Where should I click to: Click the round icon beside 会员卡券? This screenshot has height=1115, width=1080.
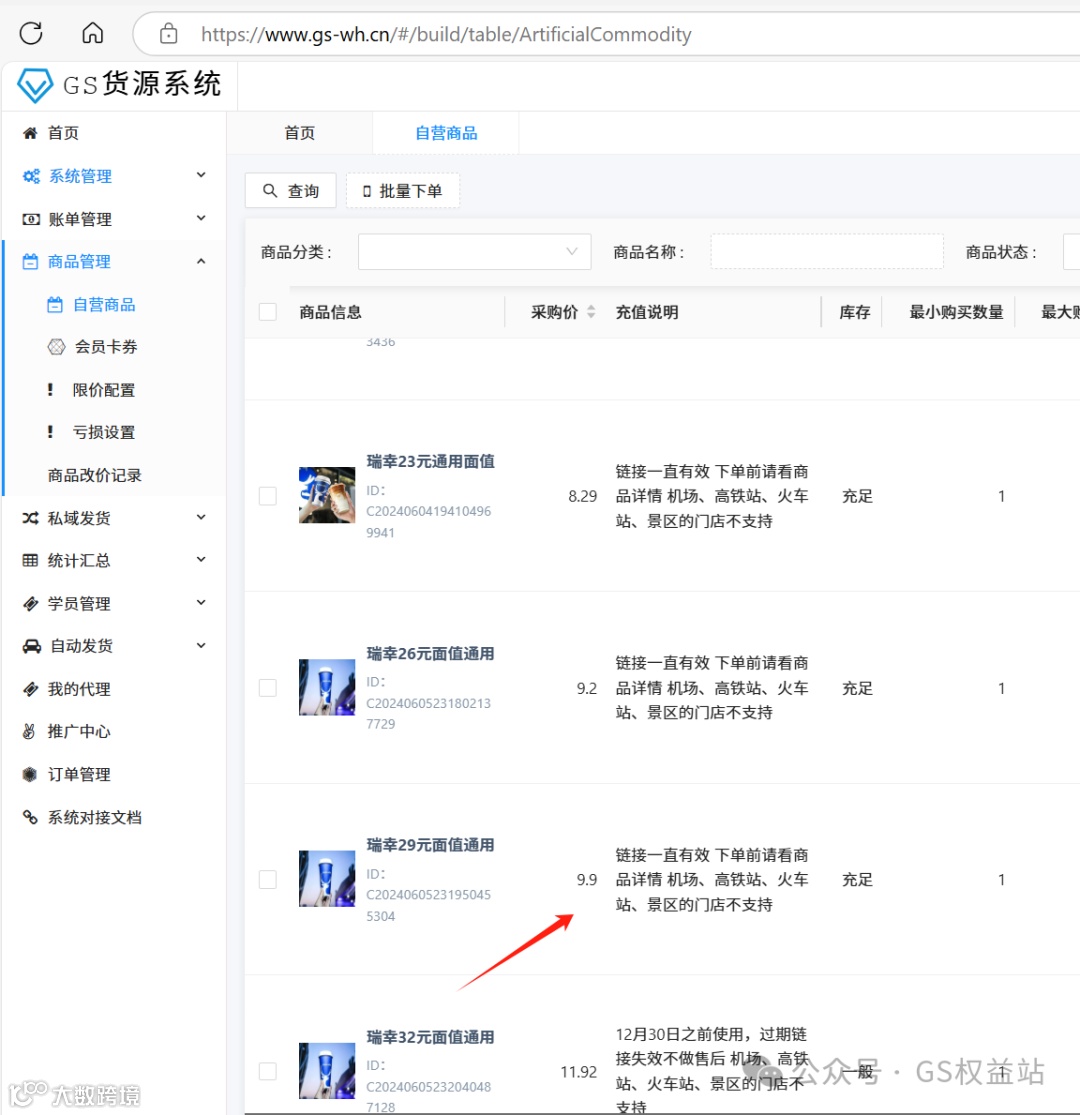point(56,347)
